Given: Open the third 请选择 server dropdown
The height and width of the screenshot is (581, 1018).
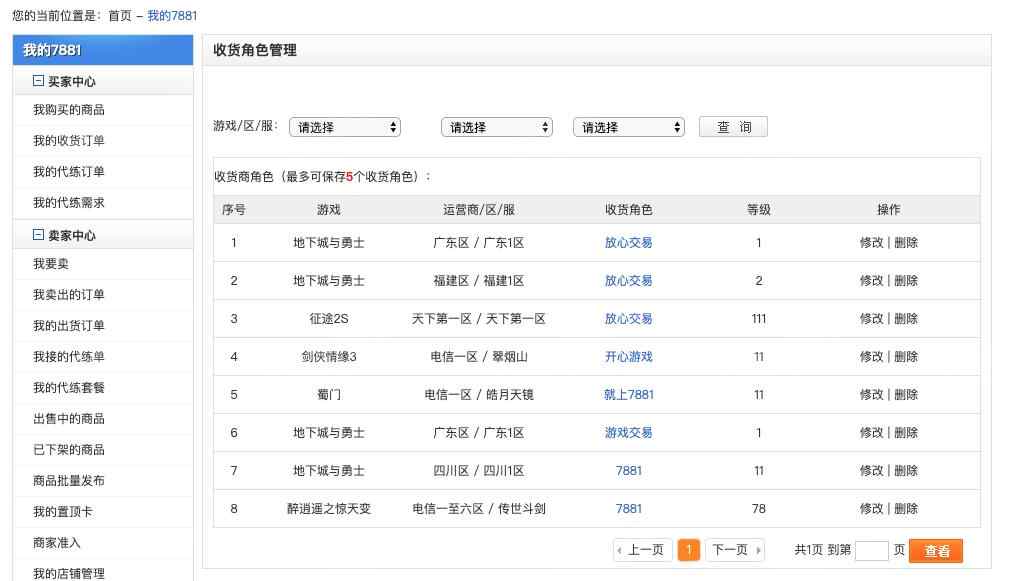Looking at the screenshot, I should [628, 127].
